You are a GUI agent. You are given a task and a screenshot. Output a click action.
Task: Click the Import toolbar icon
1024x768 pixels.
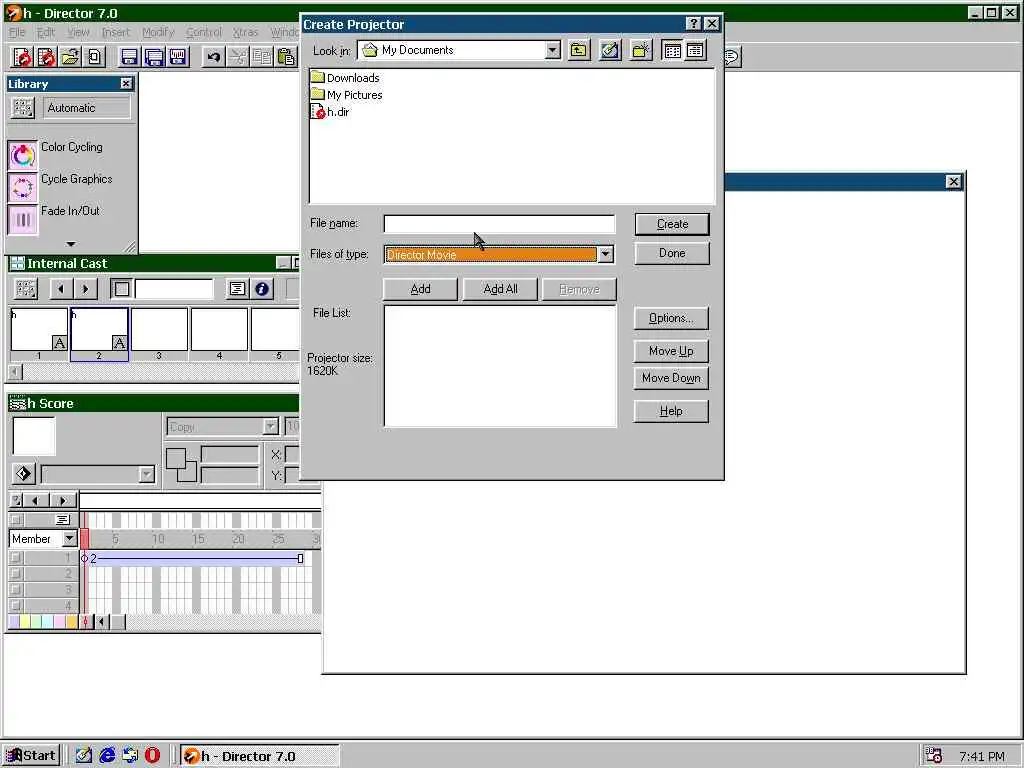(95, 57)
